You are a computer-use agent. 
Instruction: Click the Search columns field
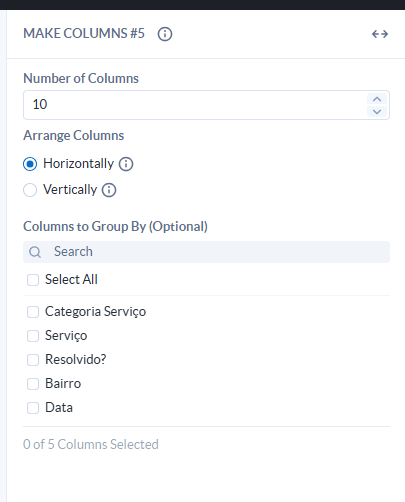pyautogui.click(x=206, y=252)
